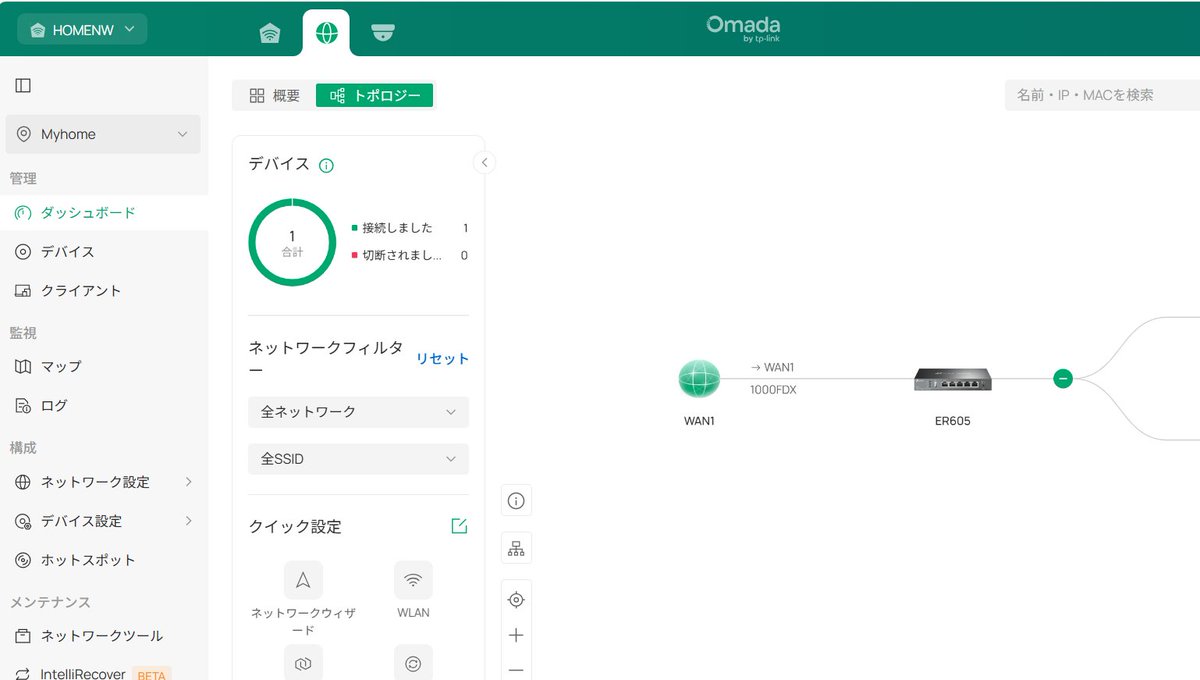The width and height of the screenshot is (1200, 680).
Task: Click the ホットスポット sidebar icon
Action: pos(23,560)
